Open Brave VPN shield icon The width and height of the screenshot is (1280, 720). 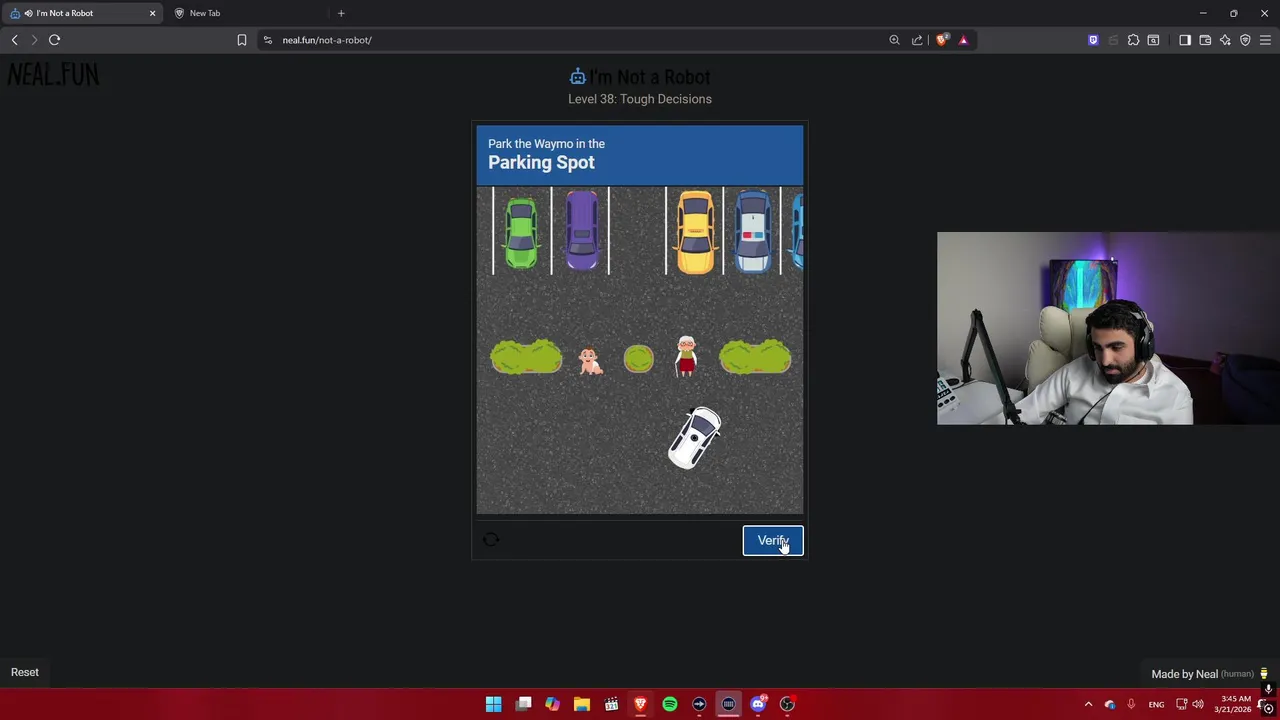click(1245, 40)
